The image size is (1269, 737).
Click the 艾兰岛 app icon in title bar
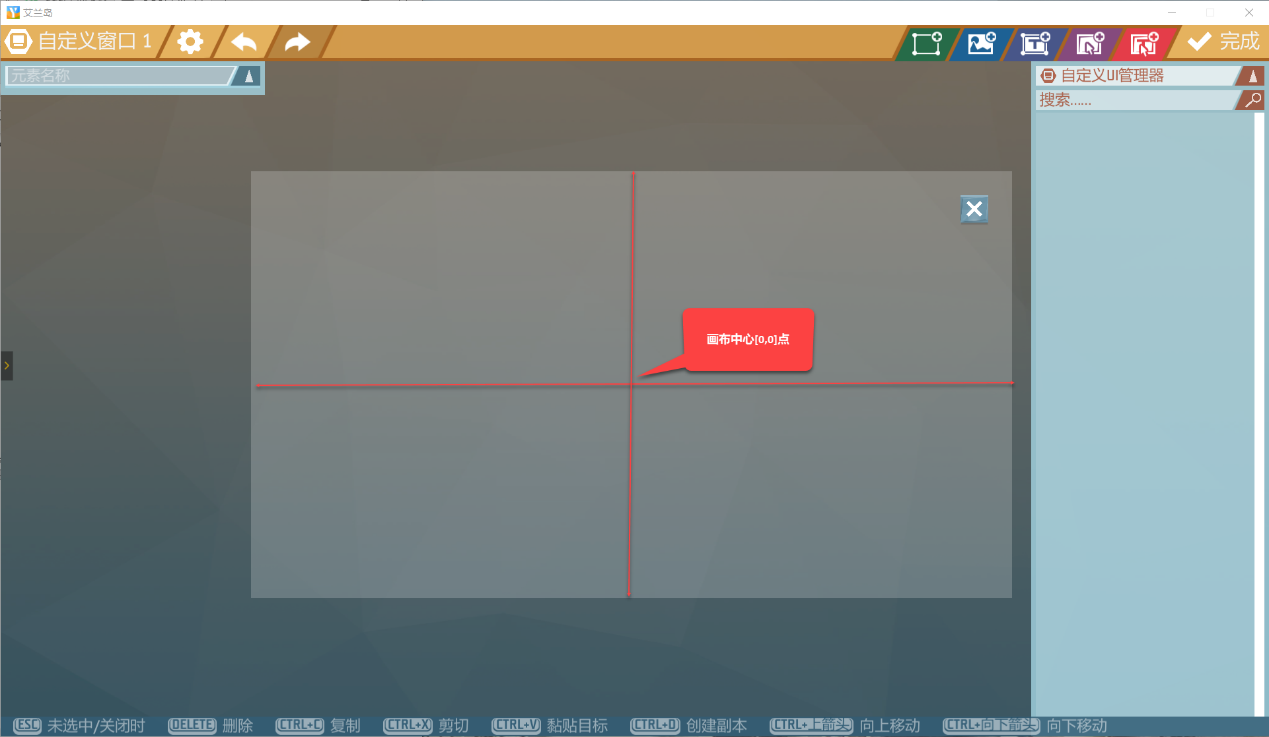(13, 12)
